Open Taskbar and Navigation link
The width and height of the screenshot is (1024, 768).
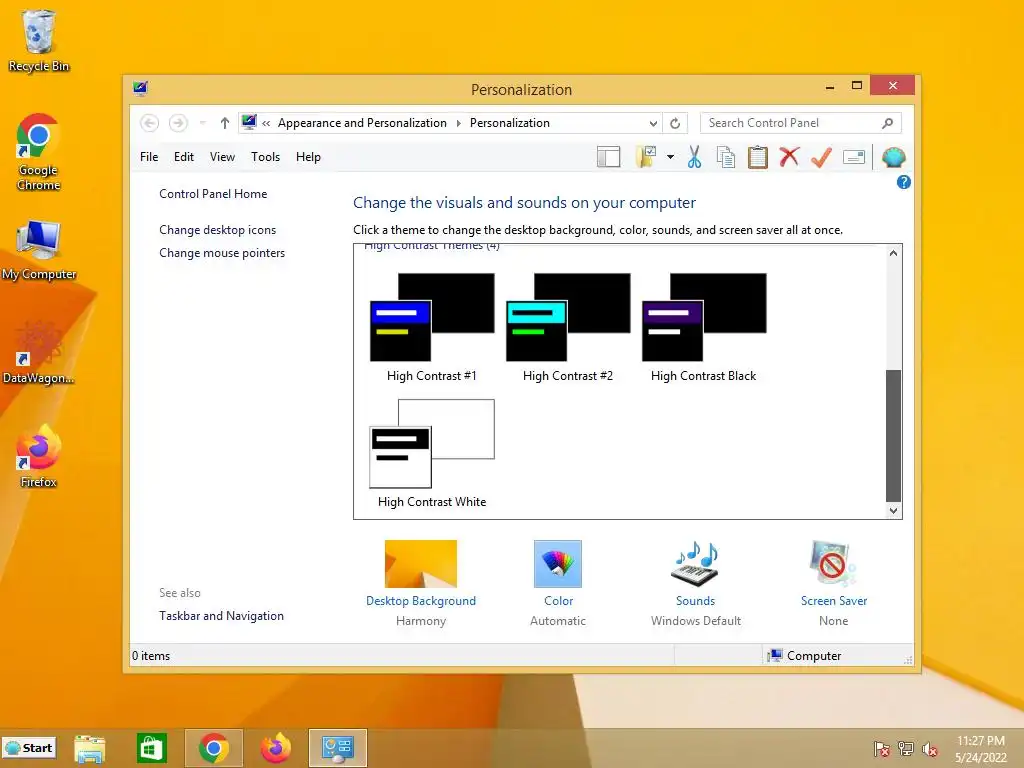pos(221,616)
